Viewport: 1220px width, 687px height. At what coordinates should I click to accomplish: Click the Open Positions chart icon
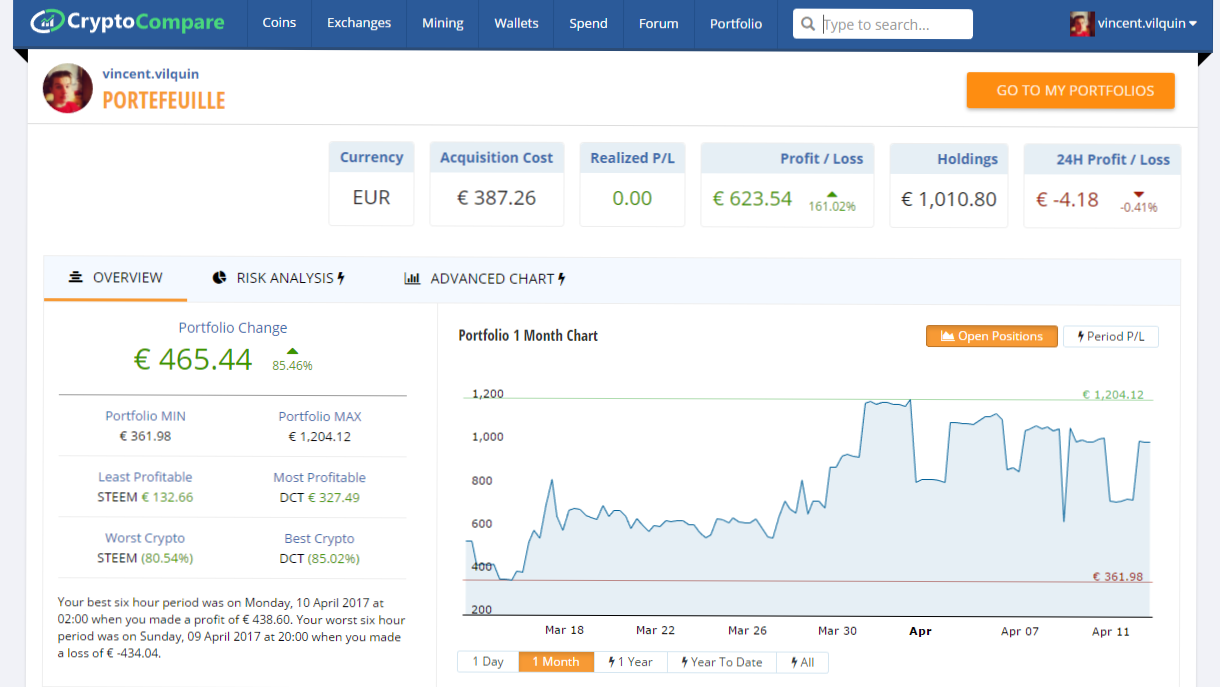click(x=946, y=337)
